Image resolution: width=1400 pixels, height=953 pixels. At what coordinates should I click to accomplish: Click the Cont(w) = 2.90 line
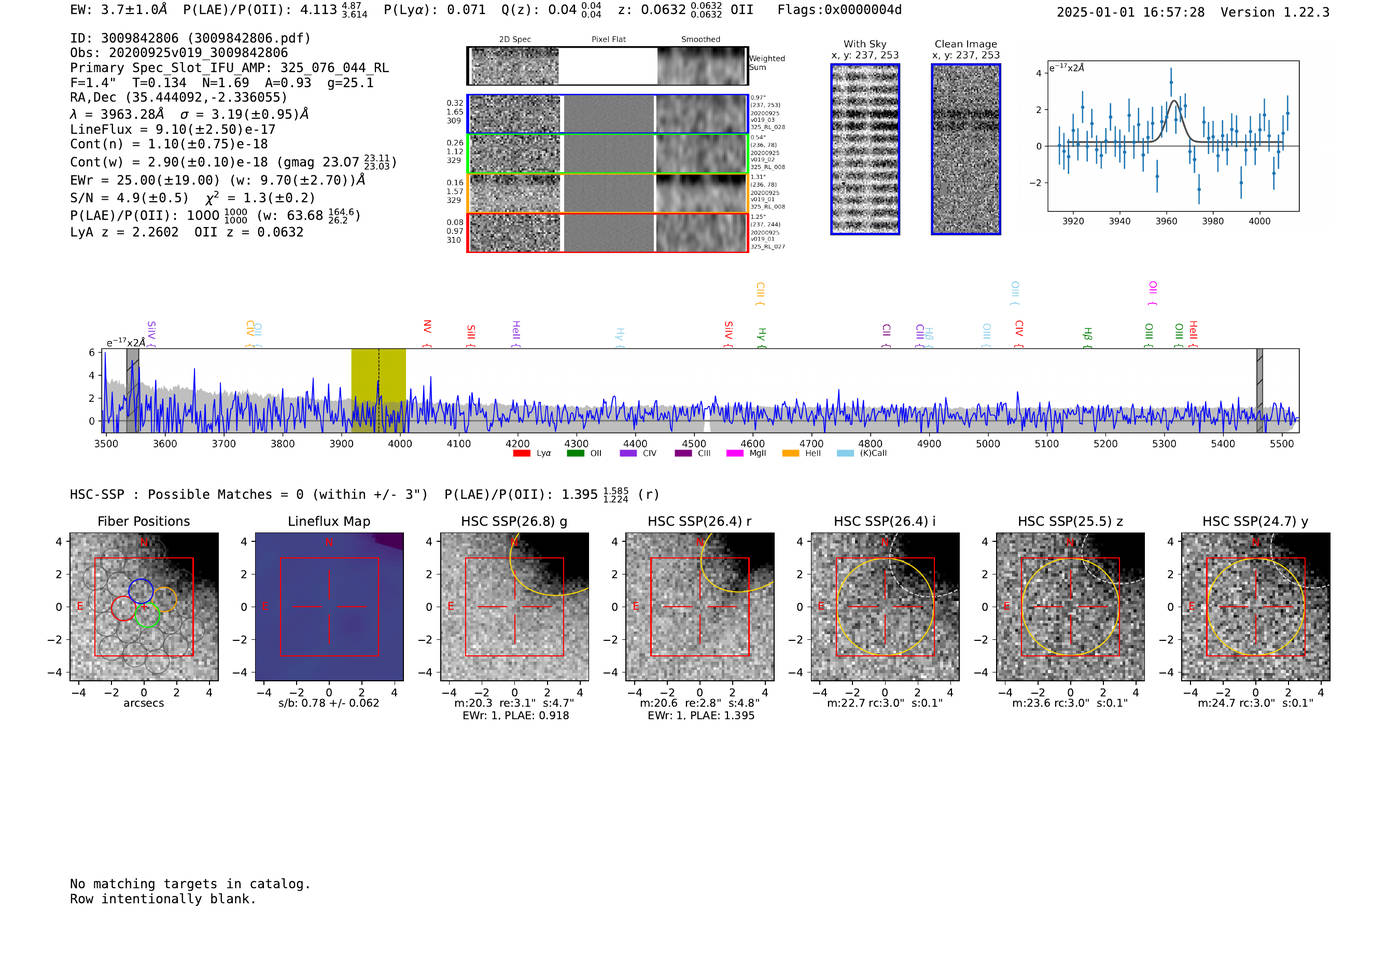coord(233,161)
